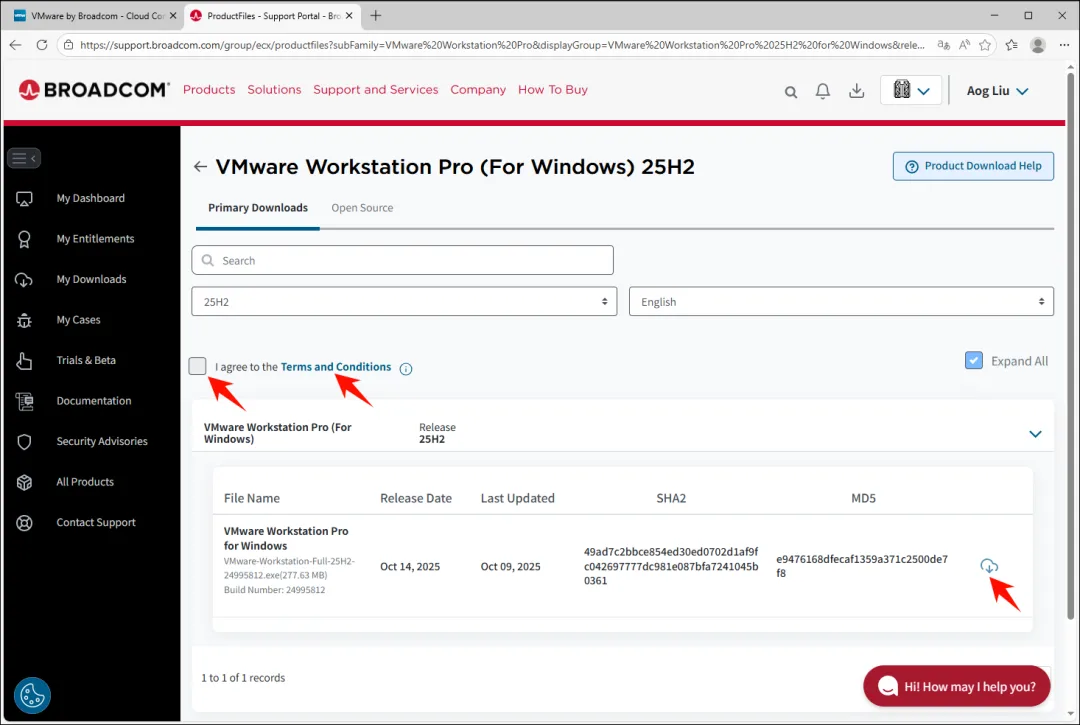Click Documentation icon in sidebar
The image size is (1080, 725).
click(x=24, y=401)
